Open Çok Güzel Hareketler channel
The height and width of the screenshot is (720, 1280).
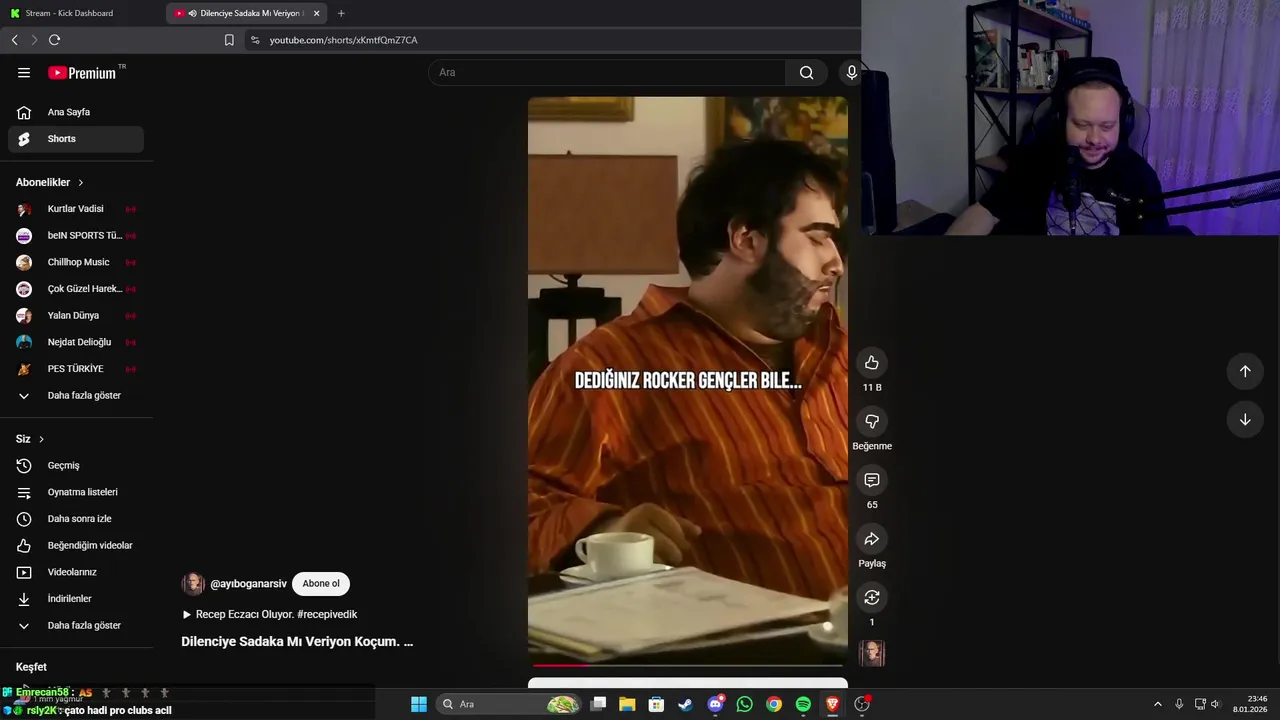pos(76,289)
